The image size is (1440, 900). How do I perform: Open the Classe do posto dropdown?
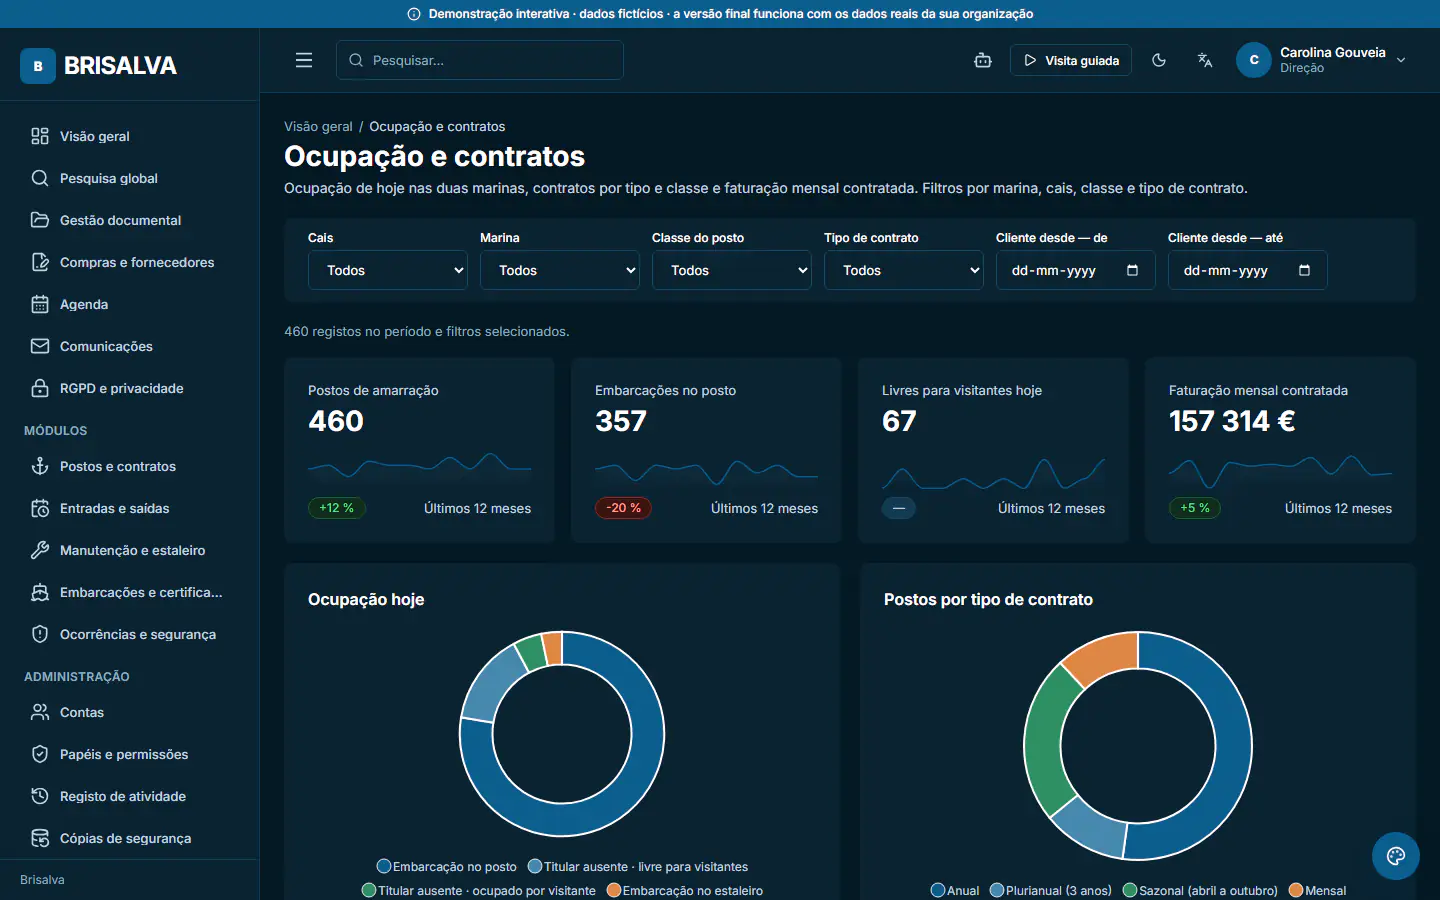point(732,270)
